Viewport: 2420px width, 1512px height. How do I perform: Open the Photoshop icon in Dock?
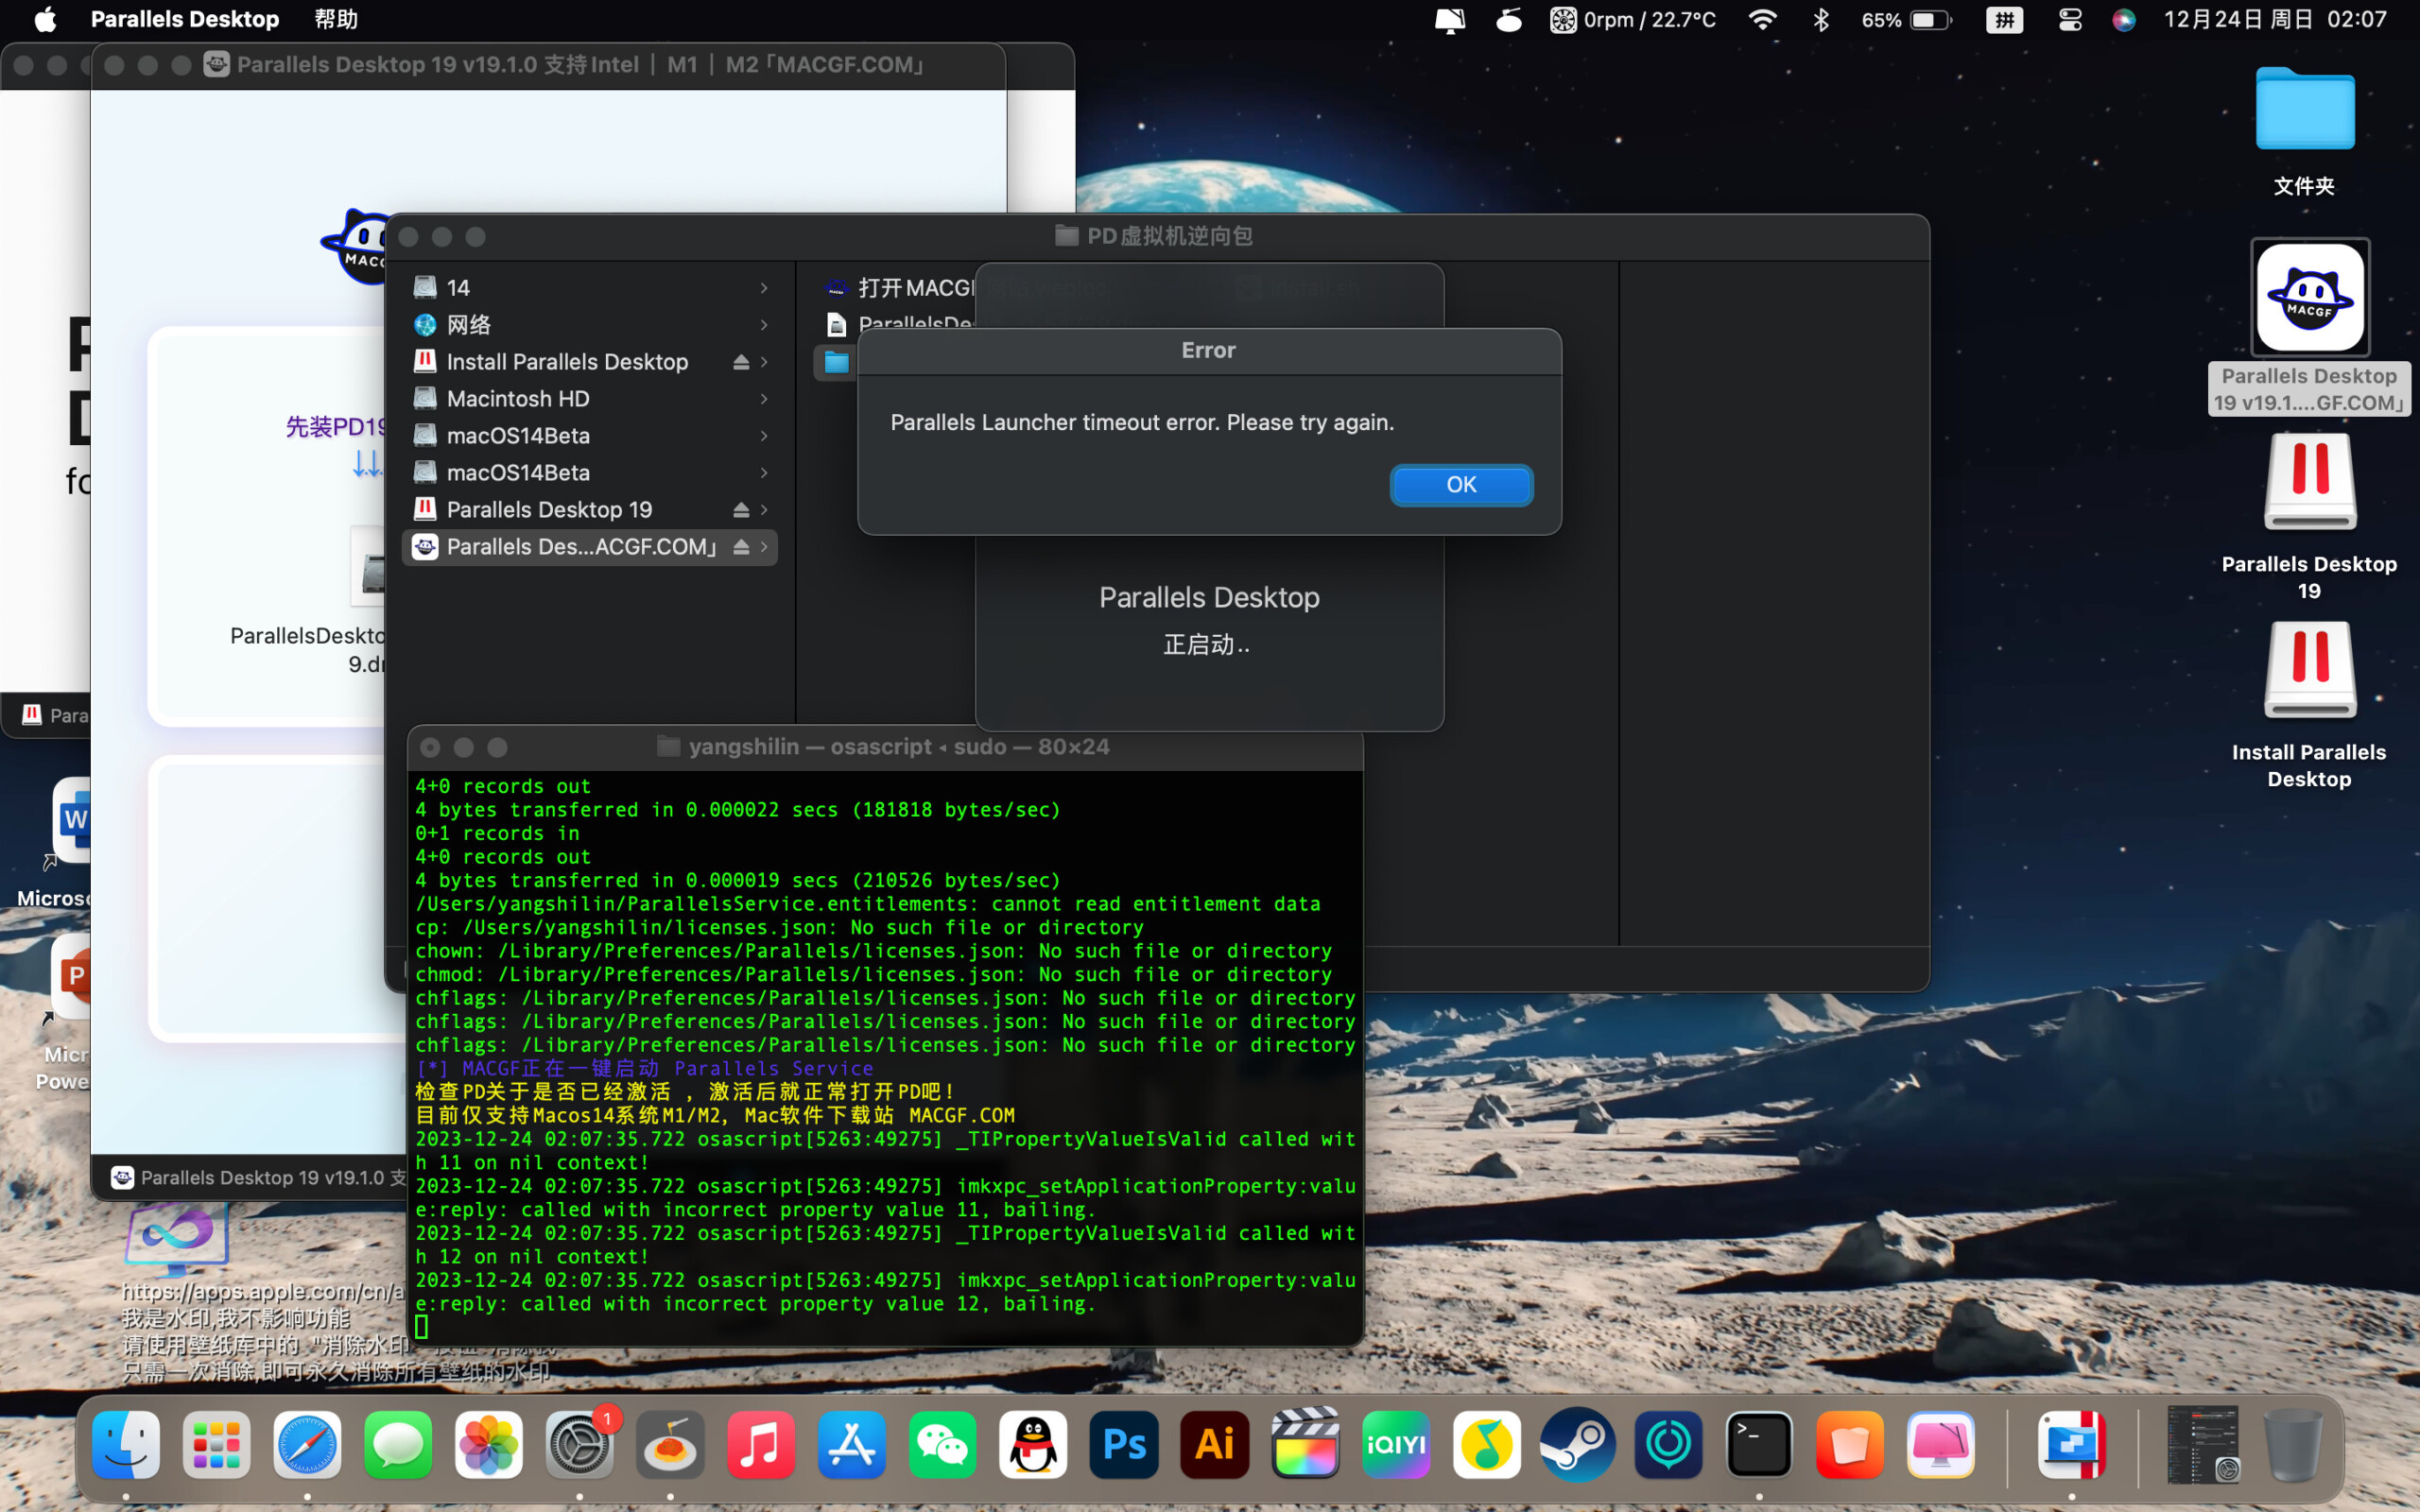tap(1124, 1444)
